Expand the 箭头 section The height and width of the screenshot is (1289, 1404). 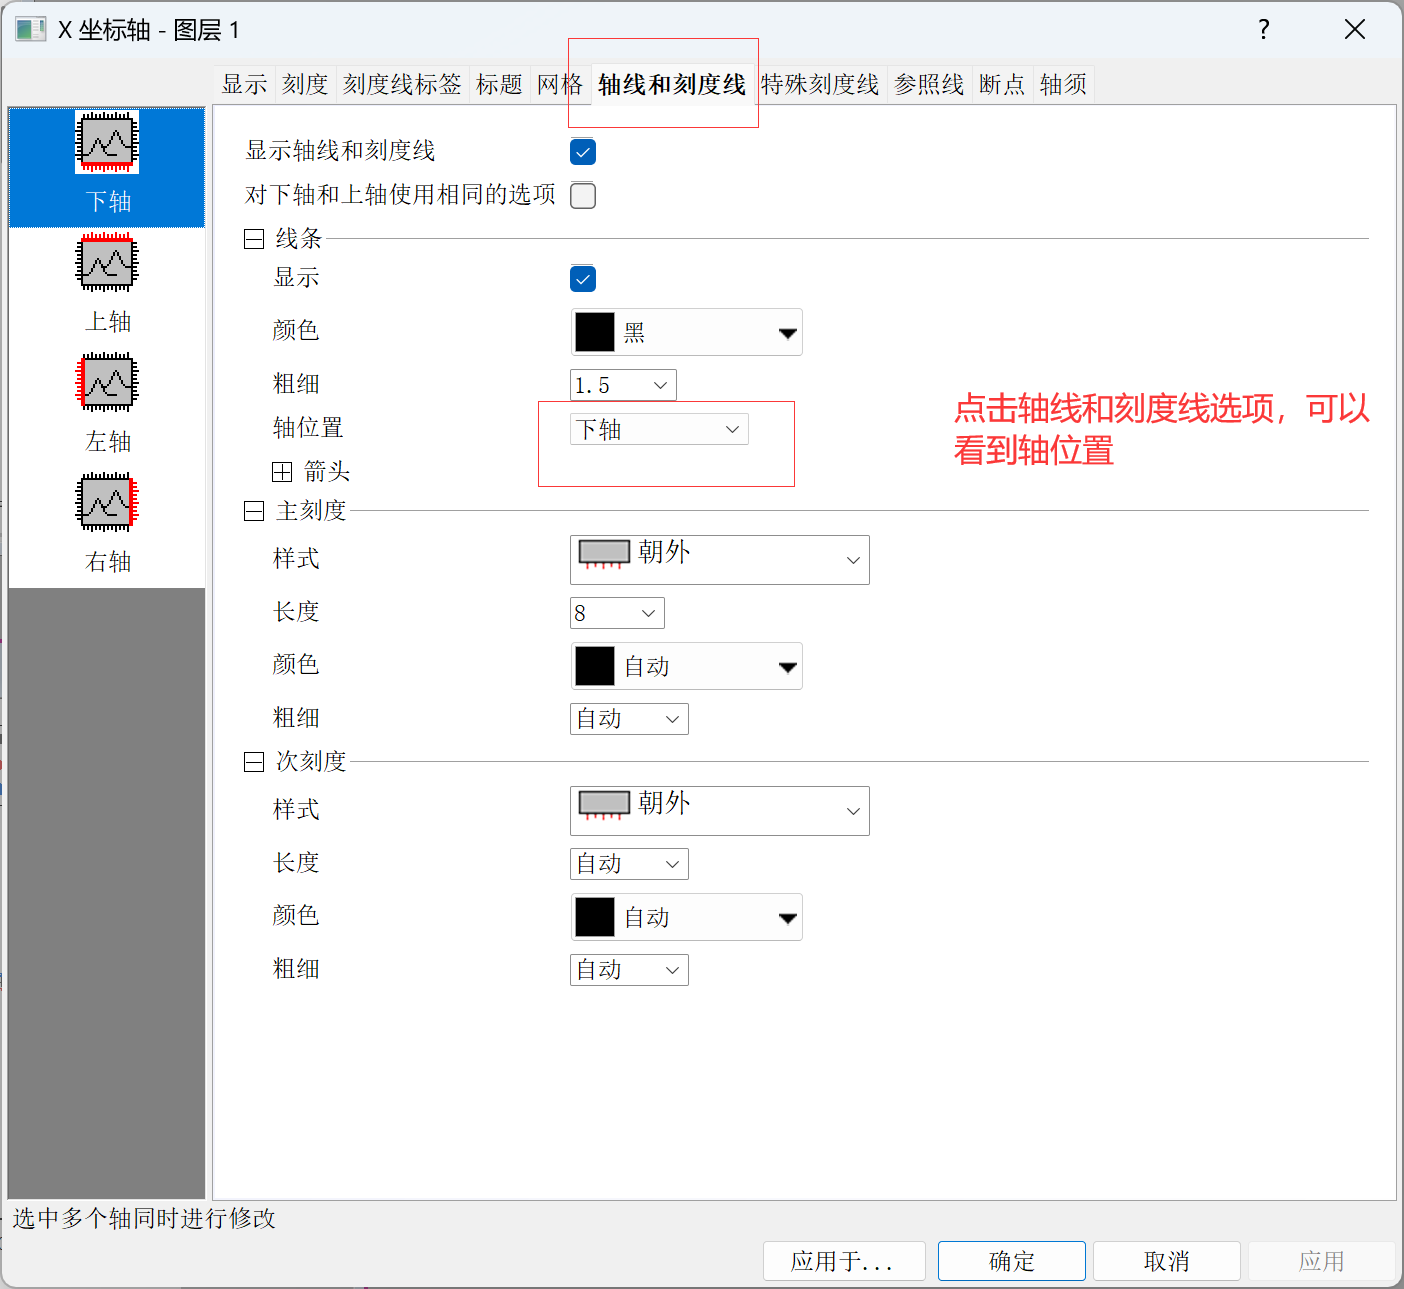click(x=282, y=472)
